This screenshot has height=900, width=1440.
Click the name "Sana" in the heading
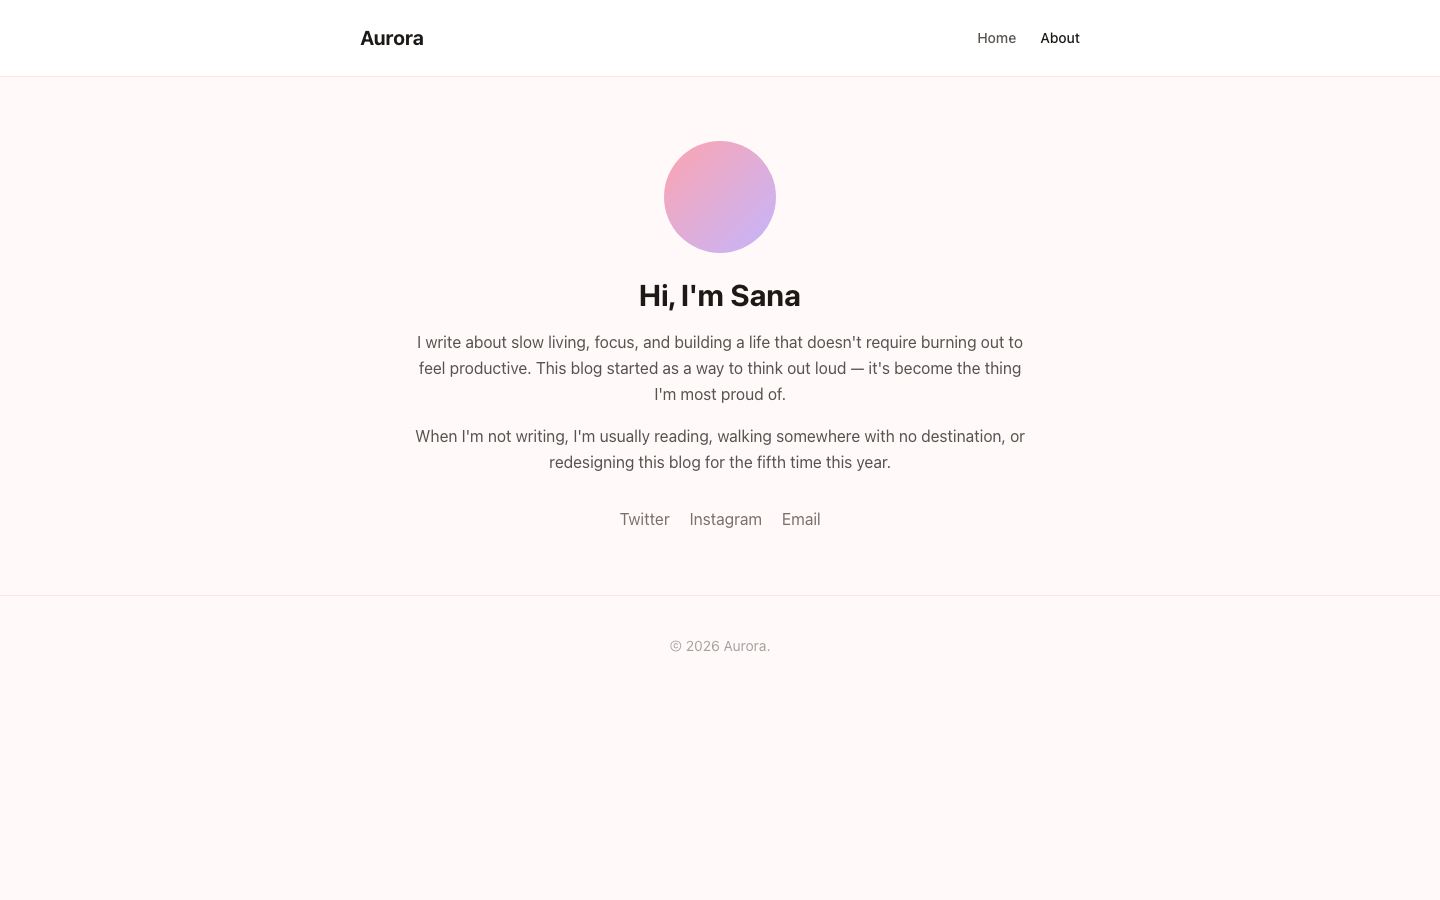pos(765,296)
